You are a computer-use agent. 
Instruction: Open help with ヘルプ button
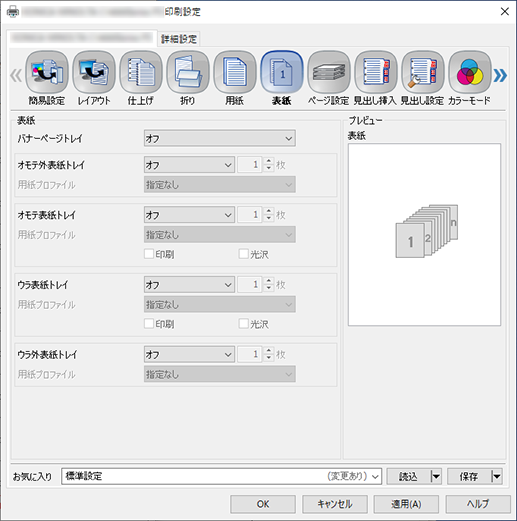478,504
